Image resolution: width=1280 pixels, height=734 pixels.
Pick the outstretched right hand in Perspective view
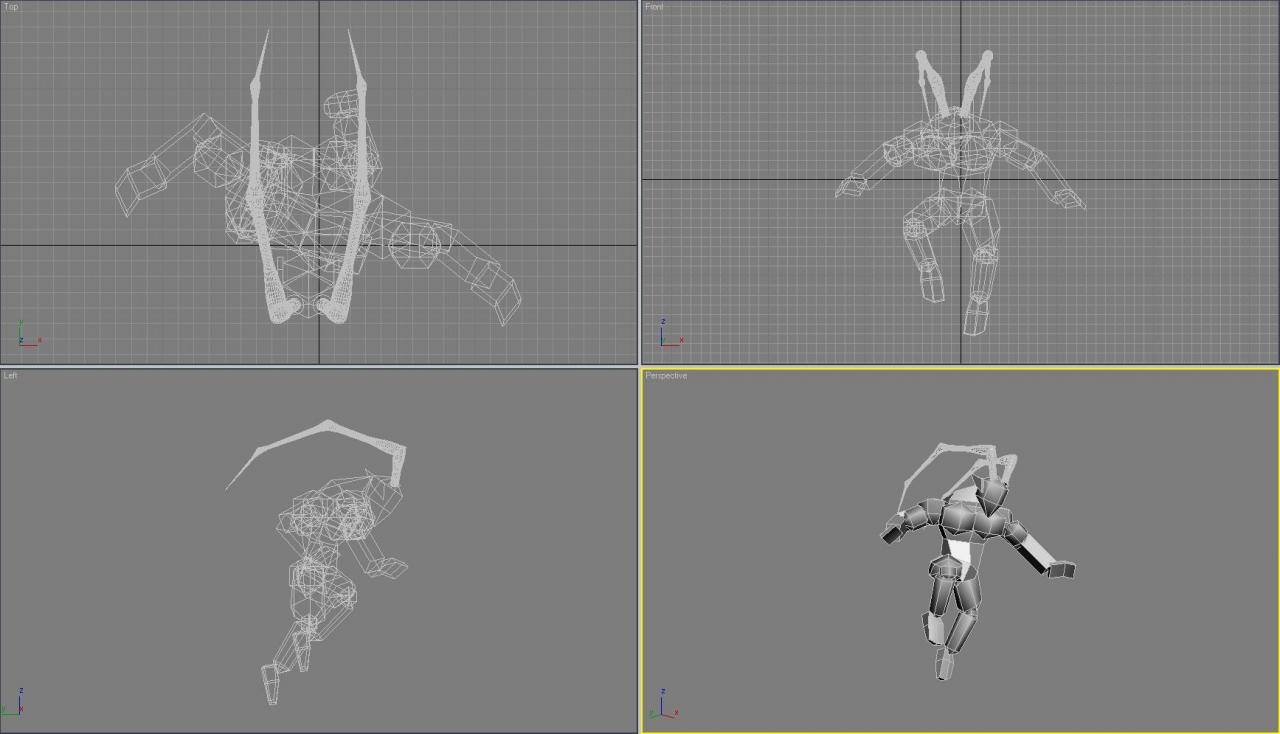(1060, 570)
